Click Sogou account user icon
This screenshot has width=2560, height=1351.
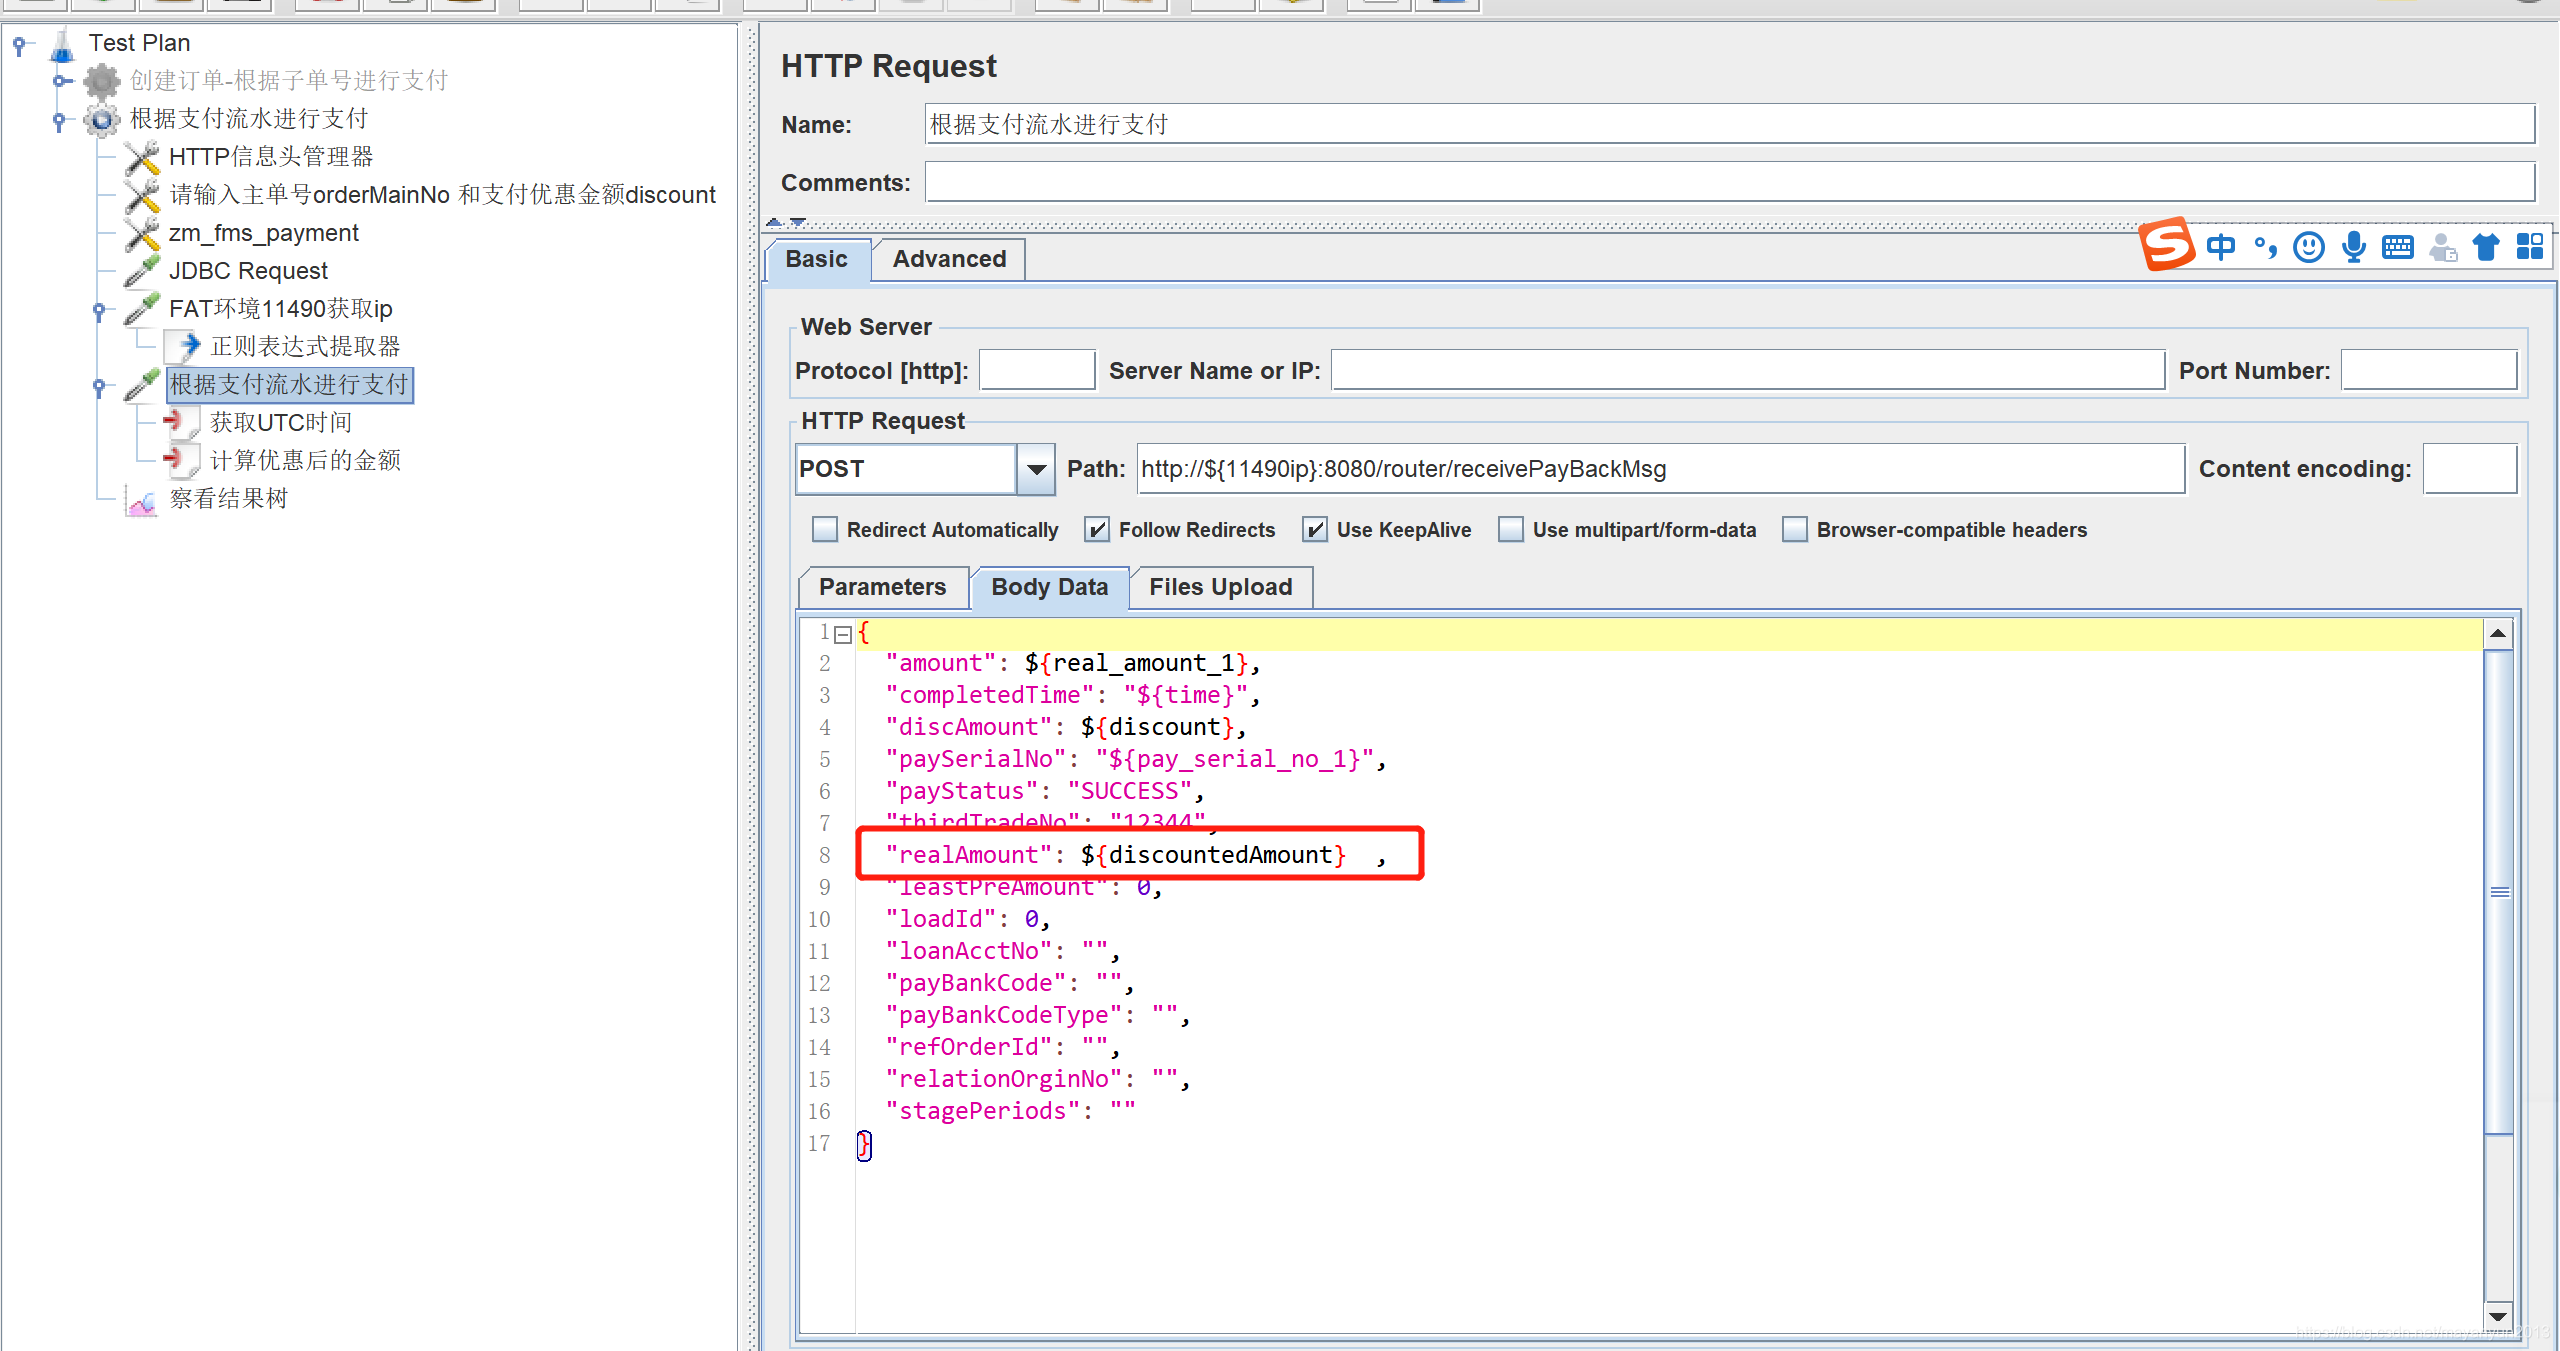[2443, 247]
